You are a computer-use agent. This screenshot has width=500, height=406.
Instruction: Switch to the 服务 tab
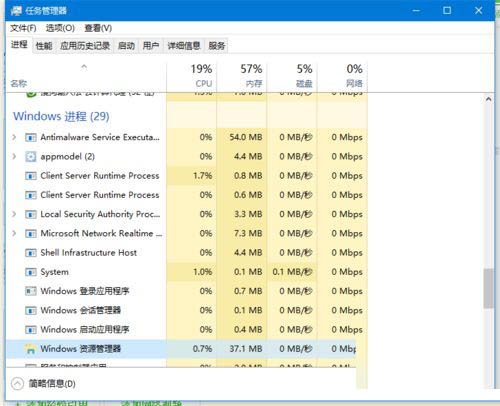point(217,46)
